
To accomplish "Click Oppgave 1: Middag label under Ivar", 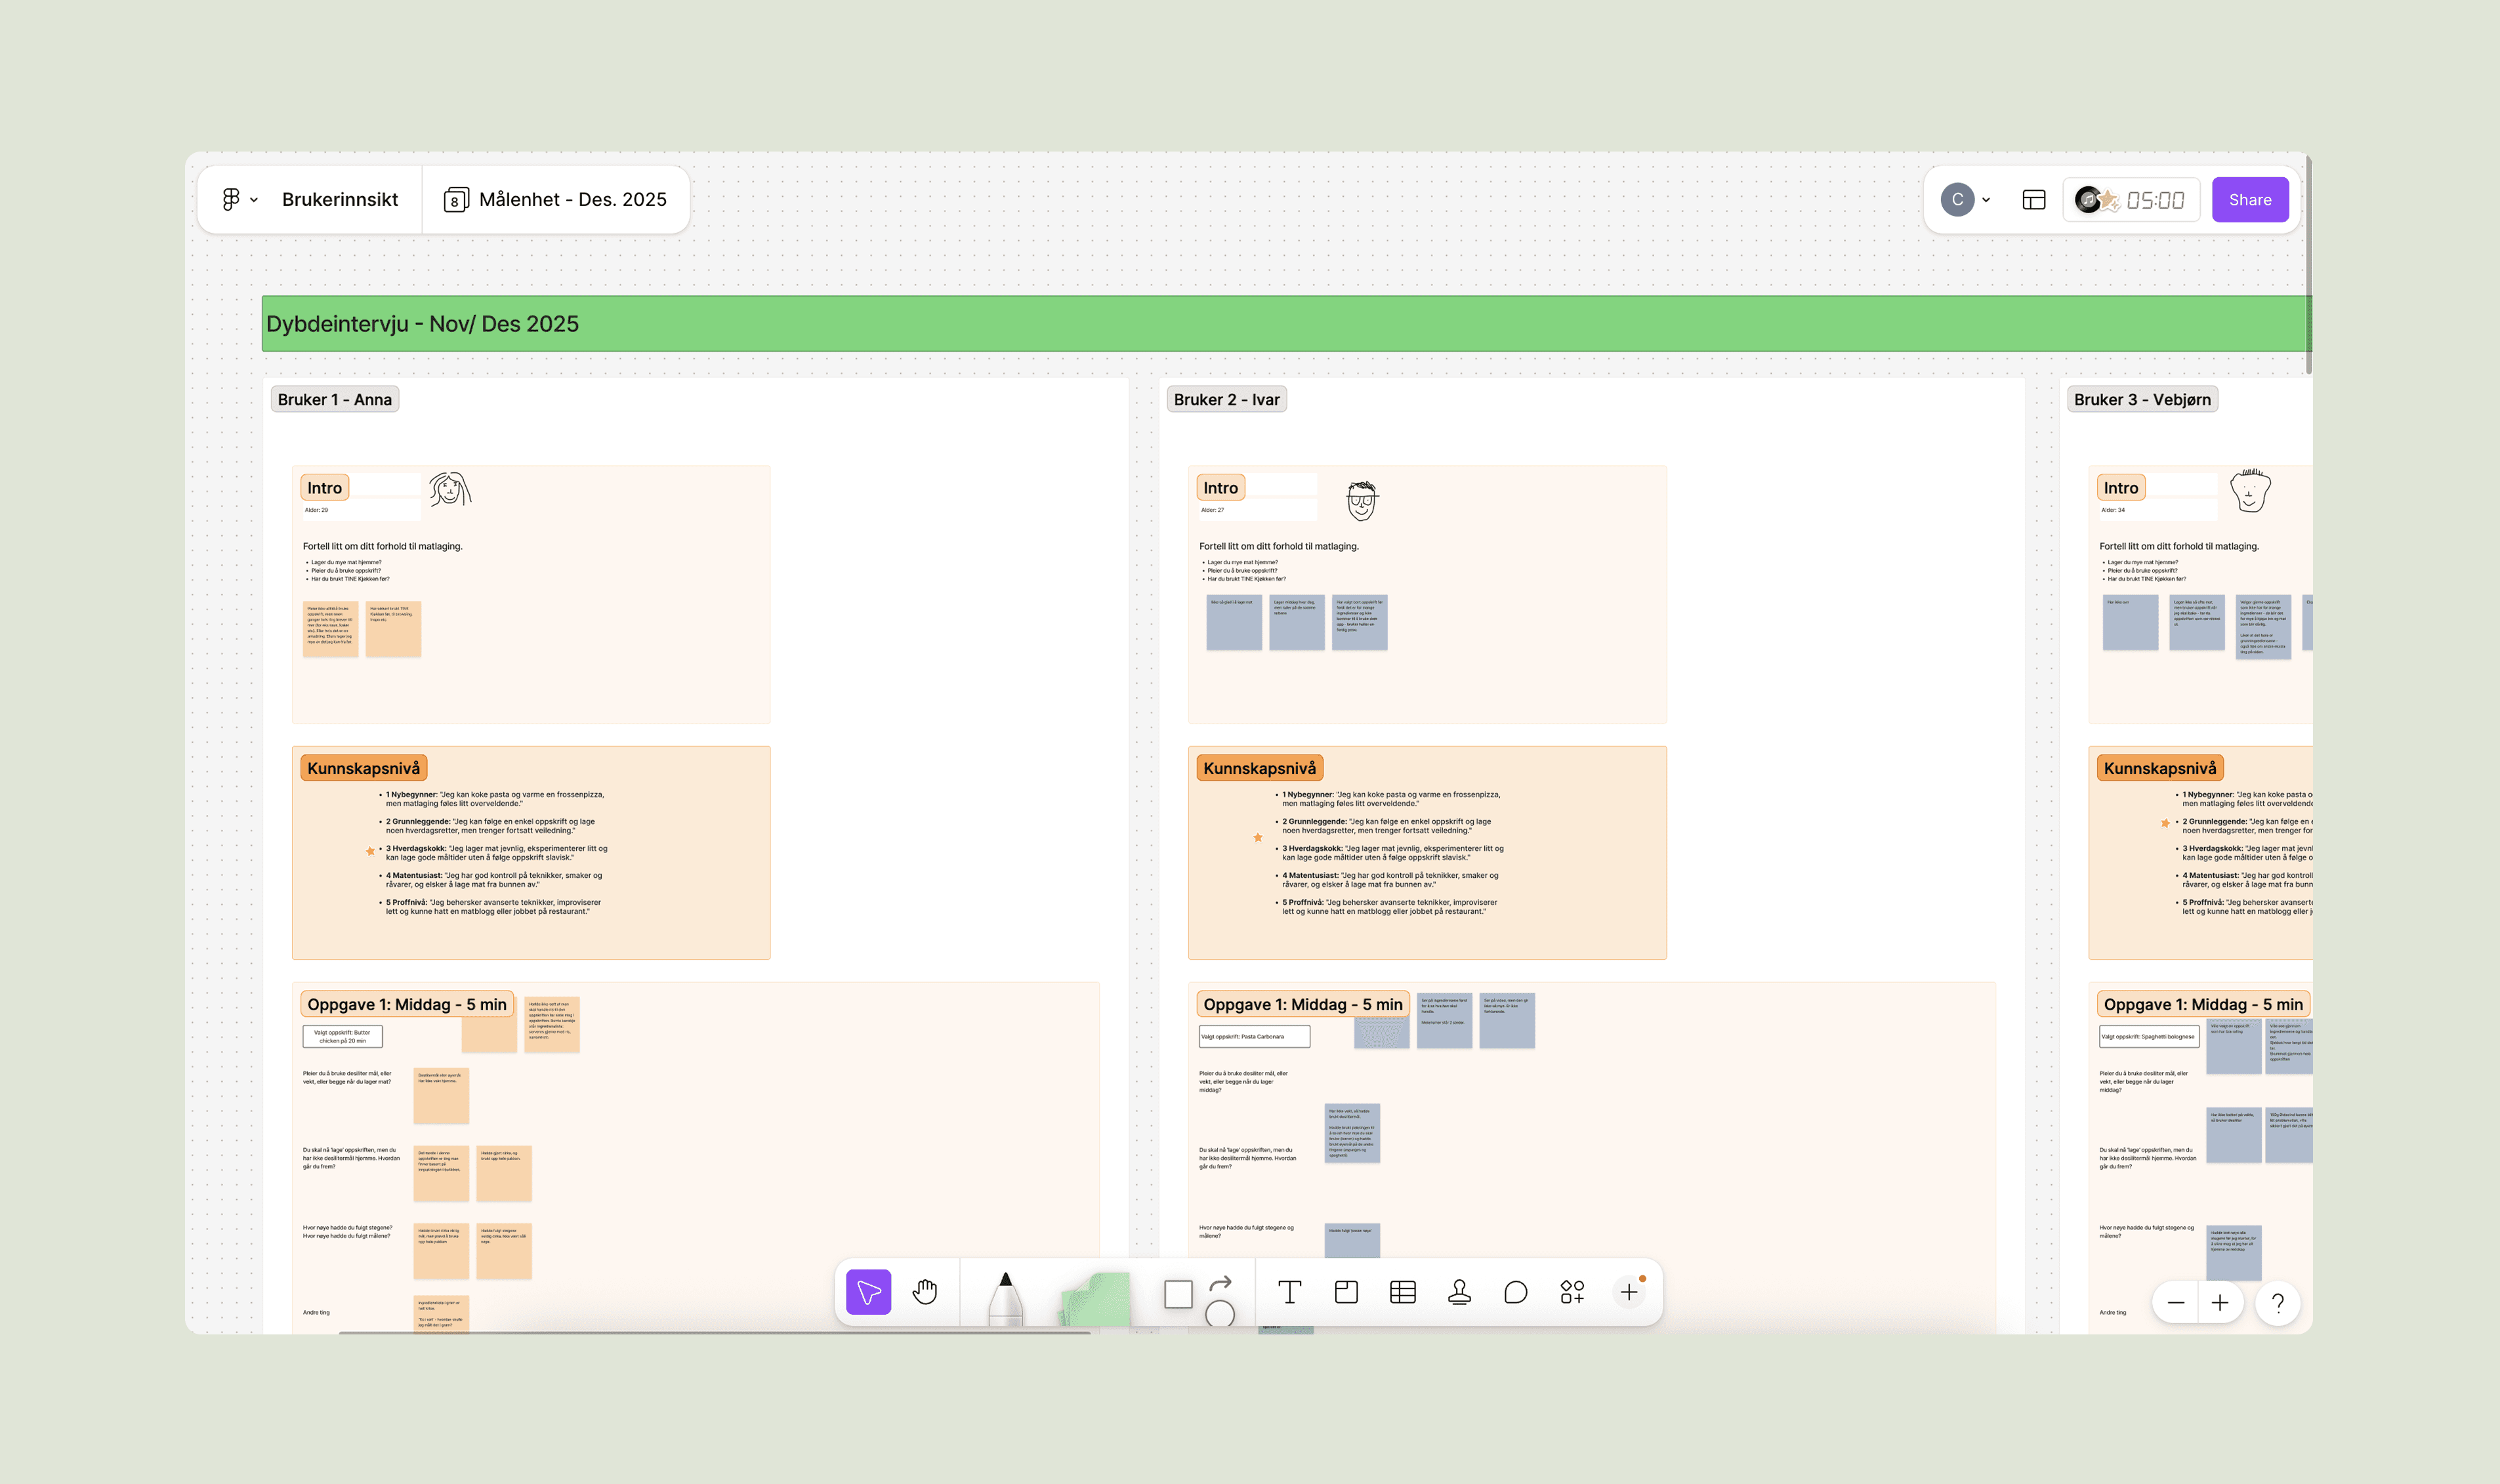I will (x=1302, y=1004).
